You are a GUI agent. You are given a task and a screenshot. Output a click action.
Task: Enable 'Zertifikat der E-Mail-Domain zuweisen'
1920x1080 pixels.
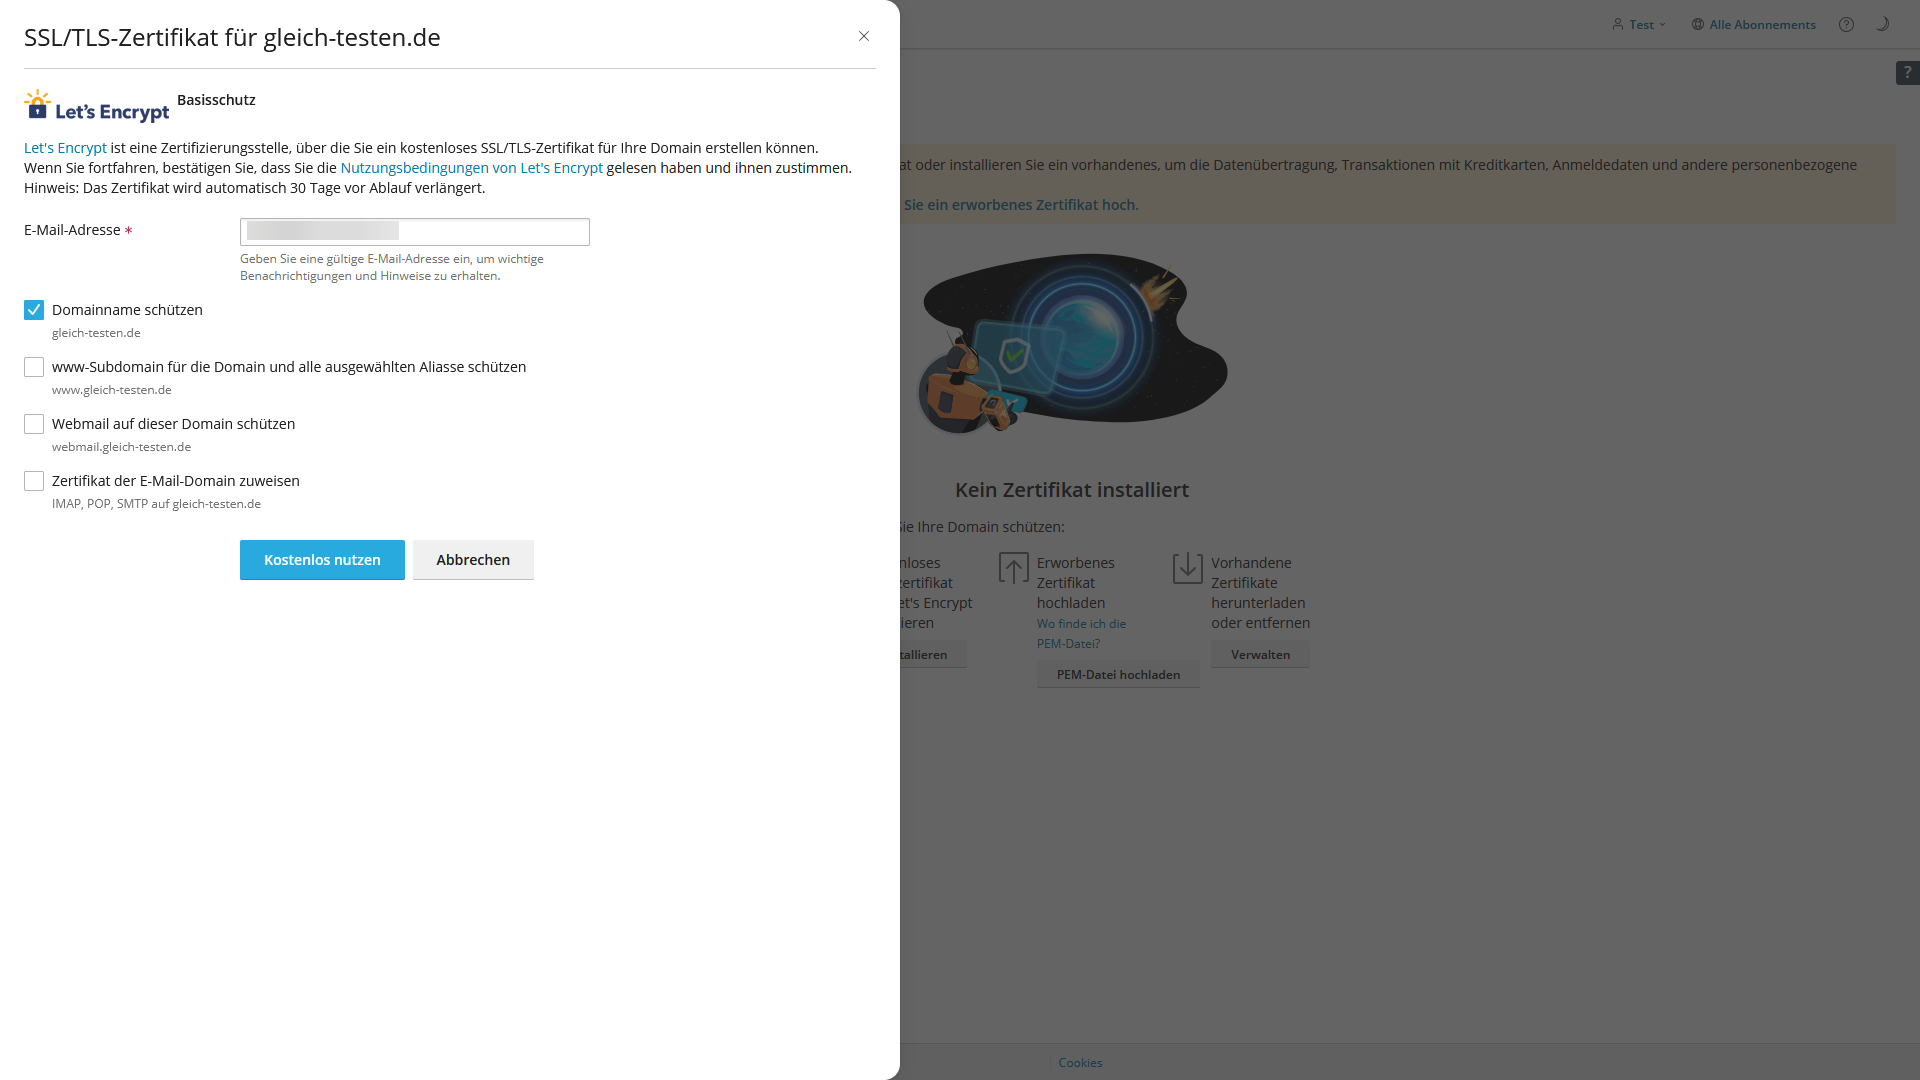click(x=33, y=481)
